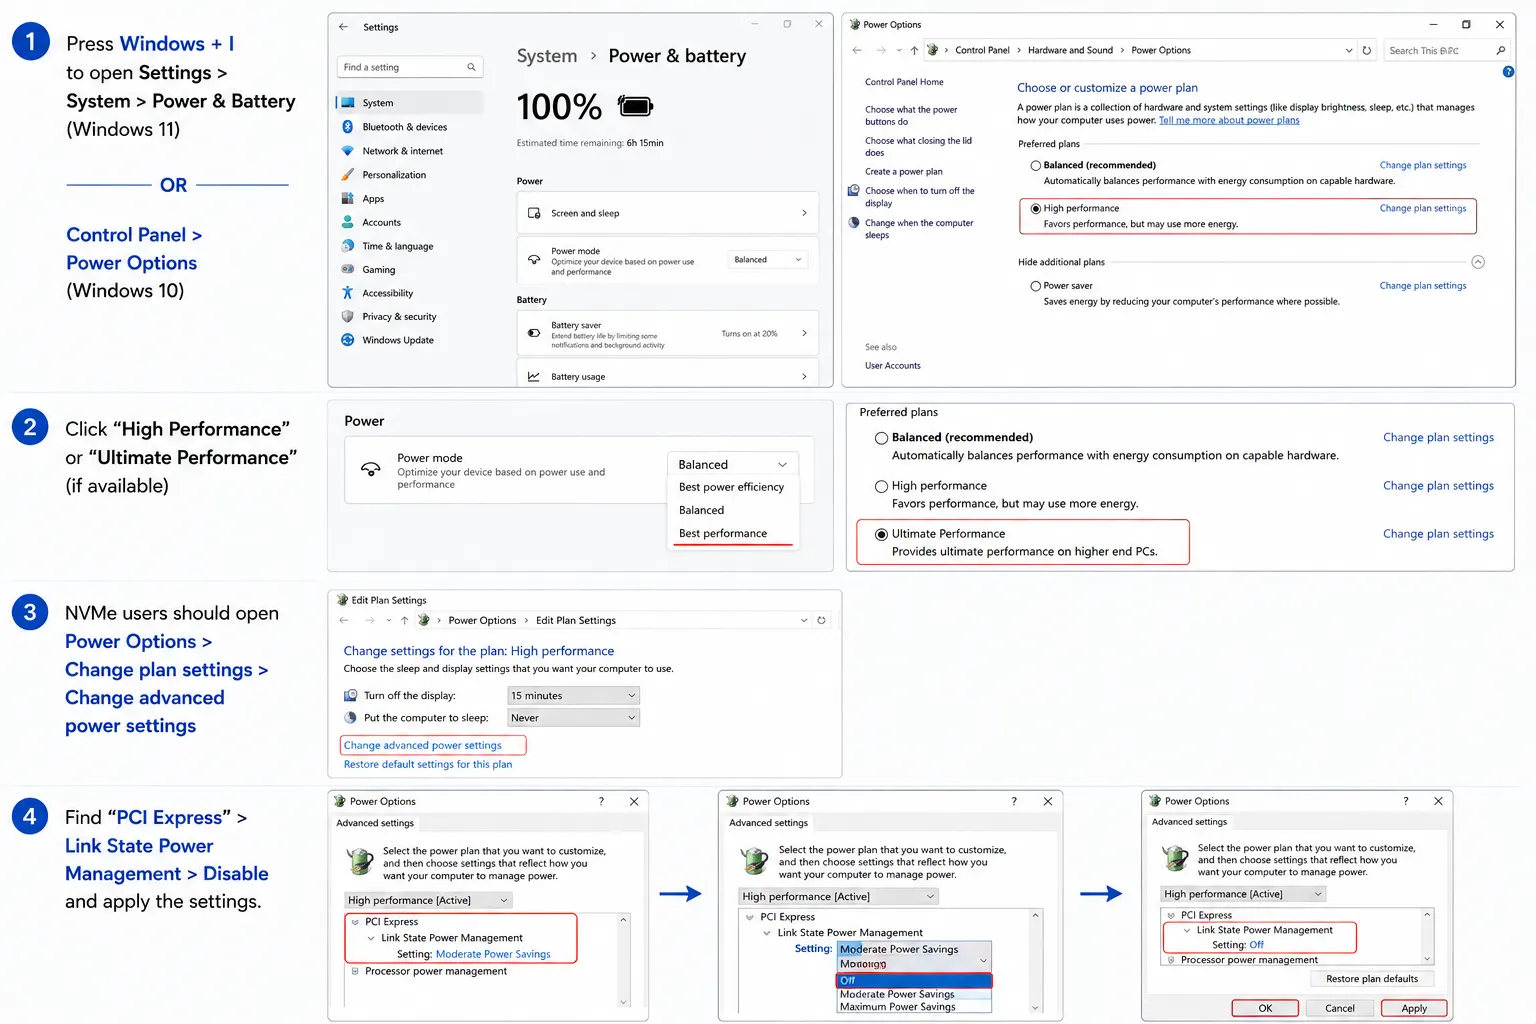The height and width of the screenshot is (1024, 1536).
Task: Click Control Panel in the address breadcrumb
Action: [x=982, y=50]
